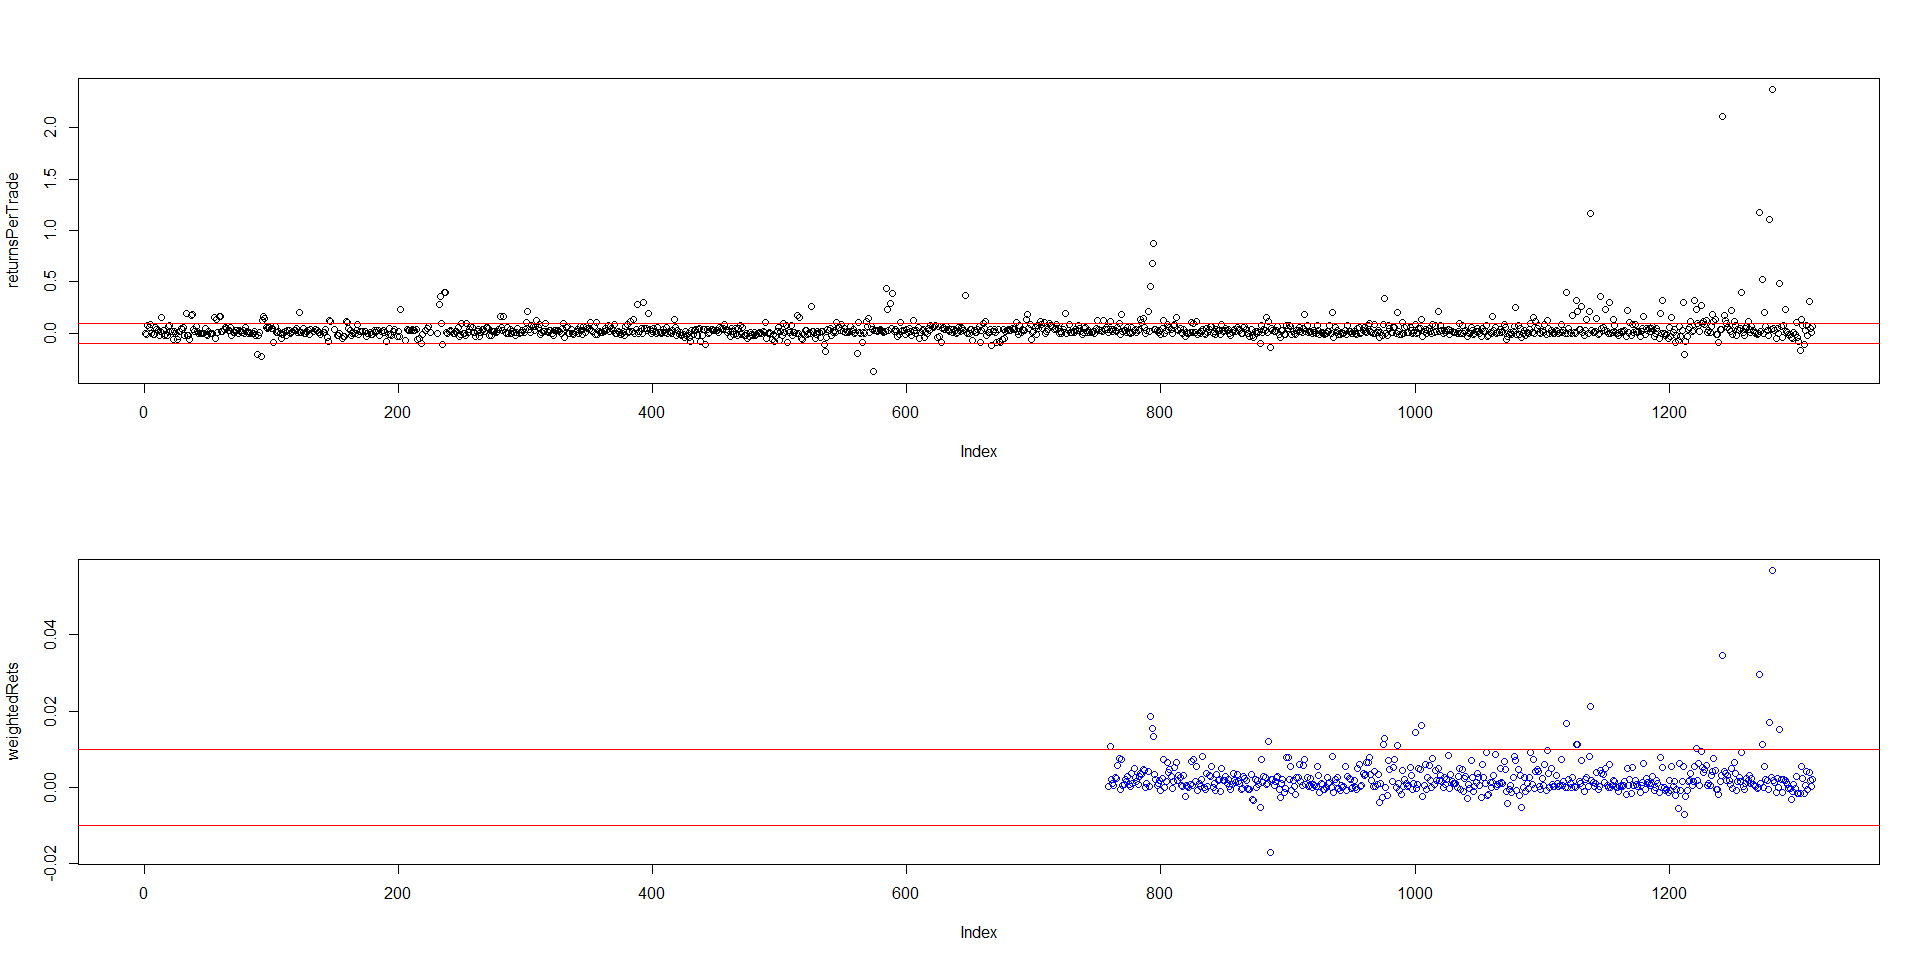Click the highest black point near index 800
This screenshot has height=962, width=1920.
pyautogui.click(x=1153, y=244)
